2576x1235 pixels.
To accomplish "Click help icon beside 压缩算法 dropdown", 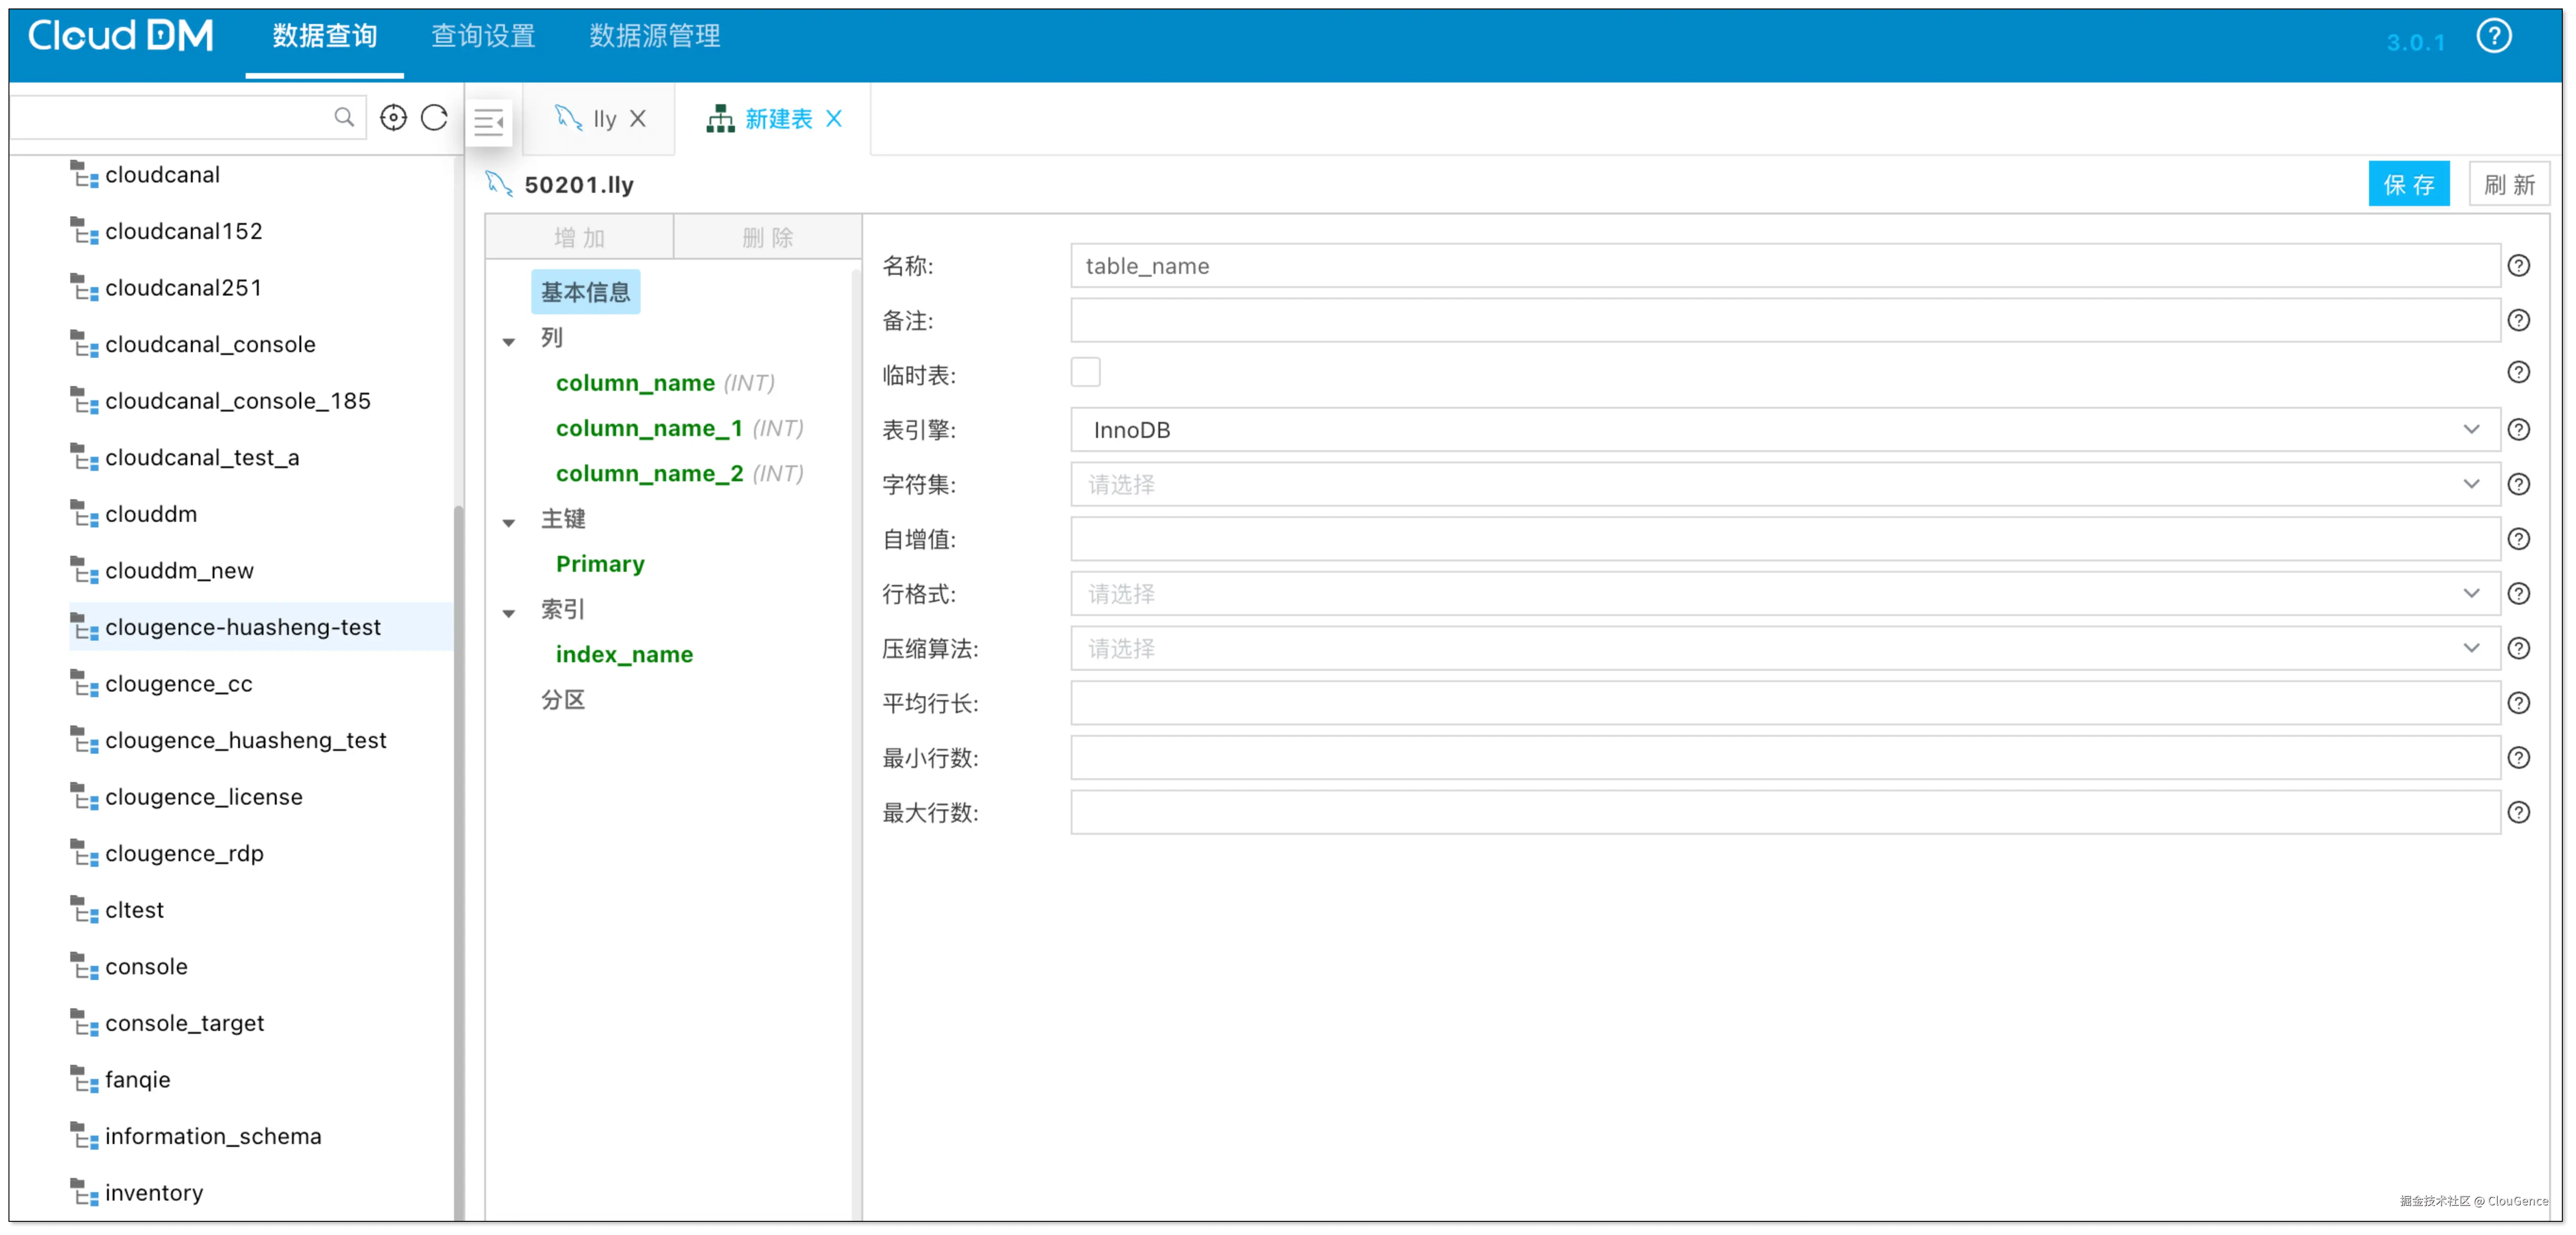I will click(2518, 649).
